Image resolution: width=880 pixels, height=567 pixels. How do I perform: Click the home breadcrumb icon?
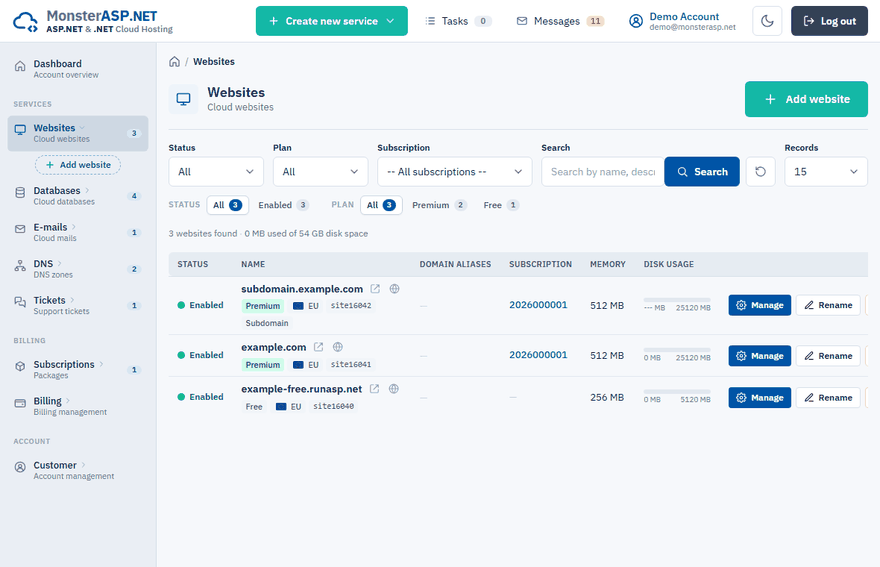point(175,62)
